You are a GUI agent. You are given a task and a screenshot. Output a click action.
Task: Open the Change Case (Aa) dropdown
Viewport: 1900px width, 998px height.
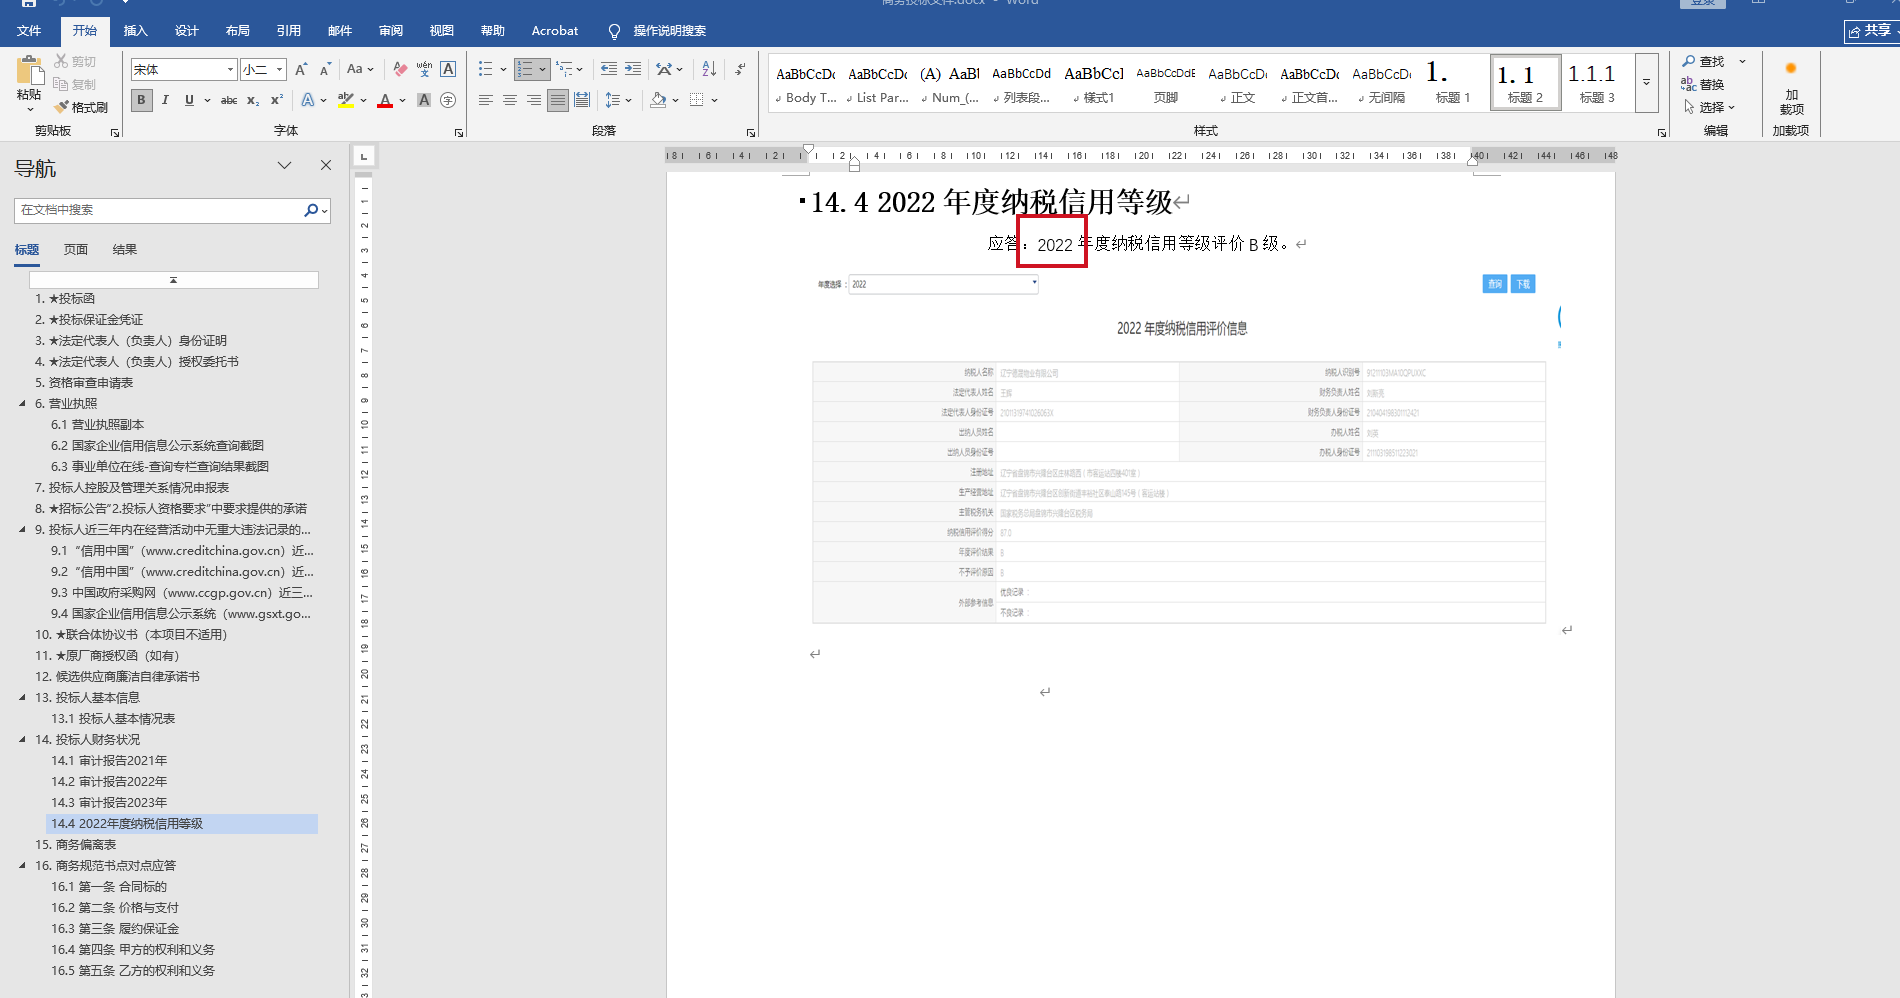(360, 69)
